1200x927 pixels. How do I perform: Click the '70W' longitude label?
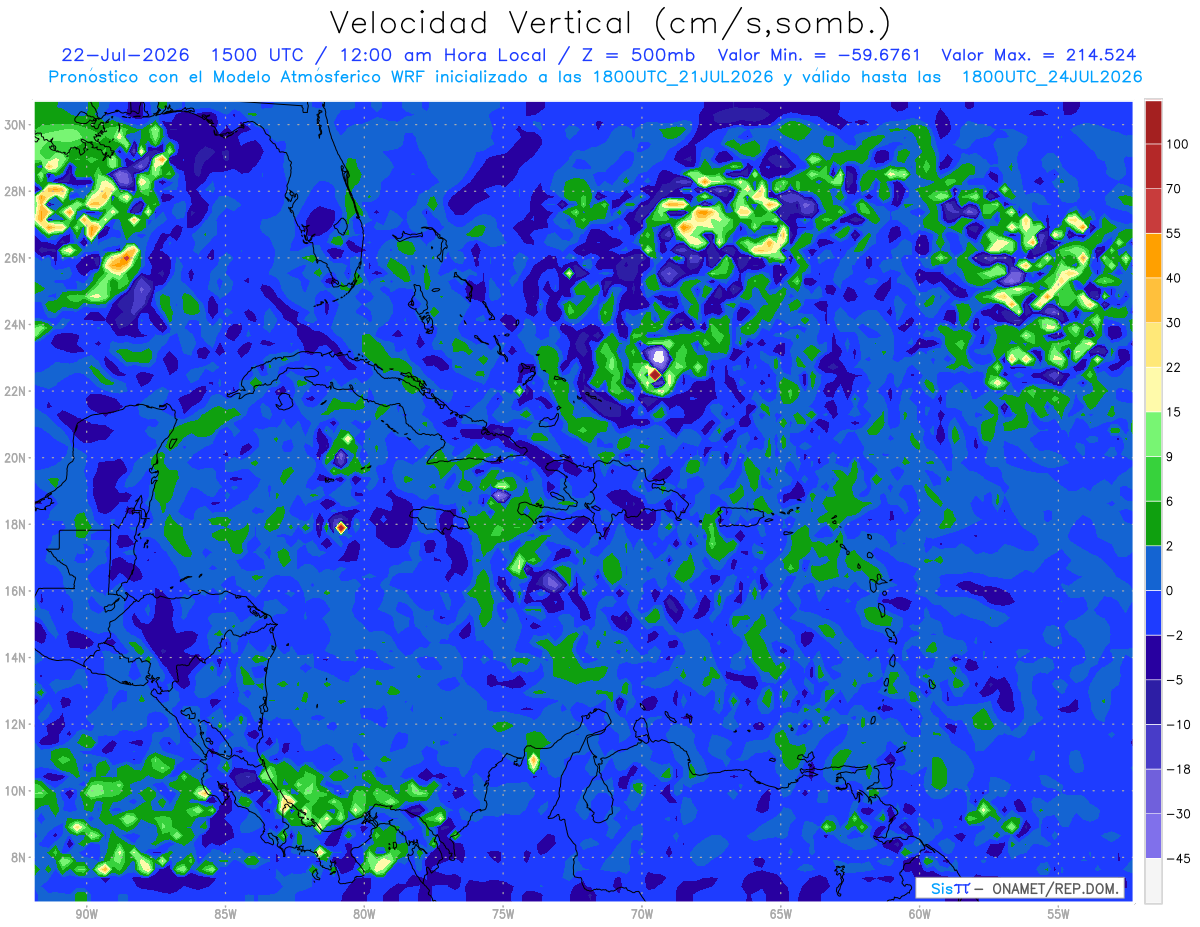(642, 914)
